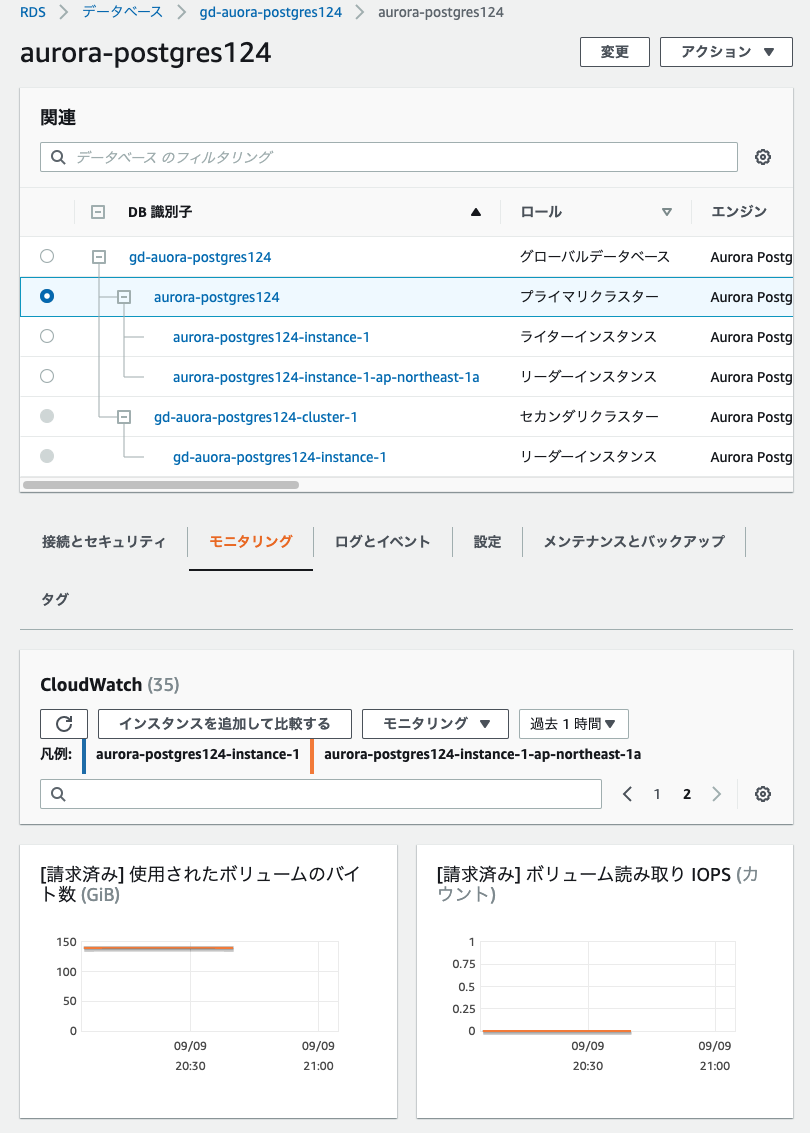The image size is (810, 1133).
Task: Switch to モニタリング tab
Action: [x=251, y=541]
